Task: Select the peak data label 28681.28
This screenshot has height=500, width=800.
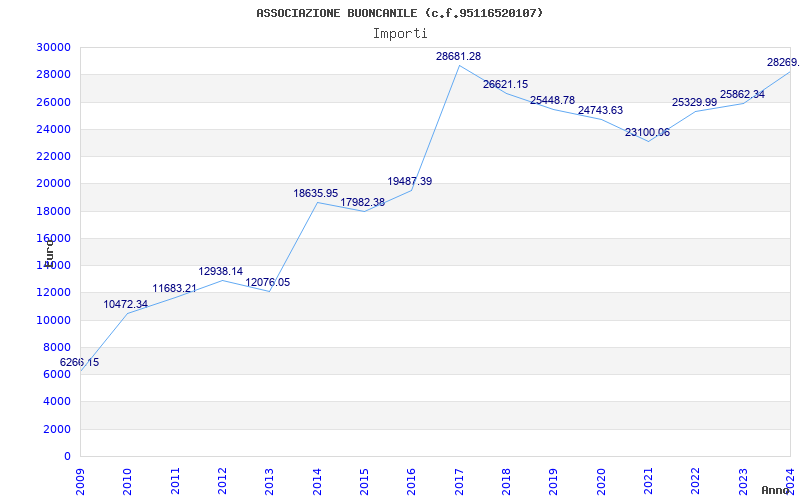Action: [x=458, y=57]
